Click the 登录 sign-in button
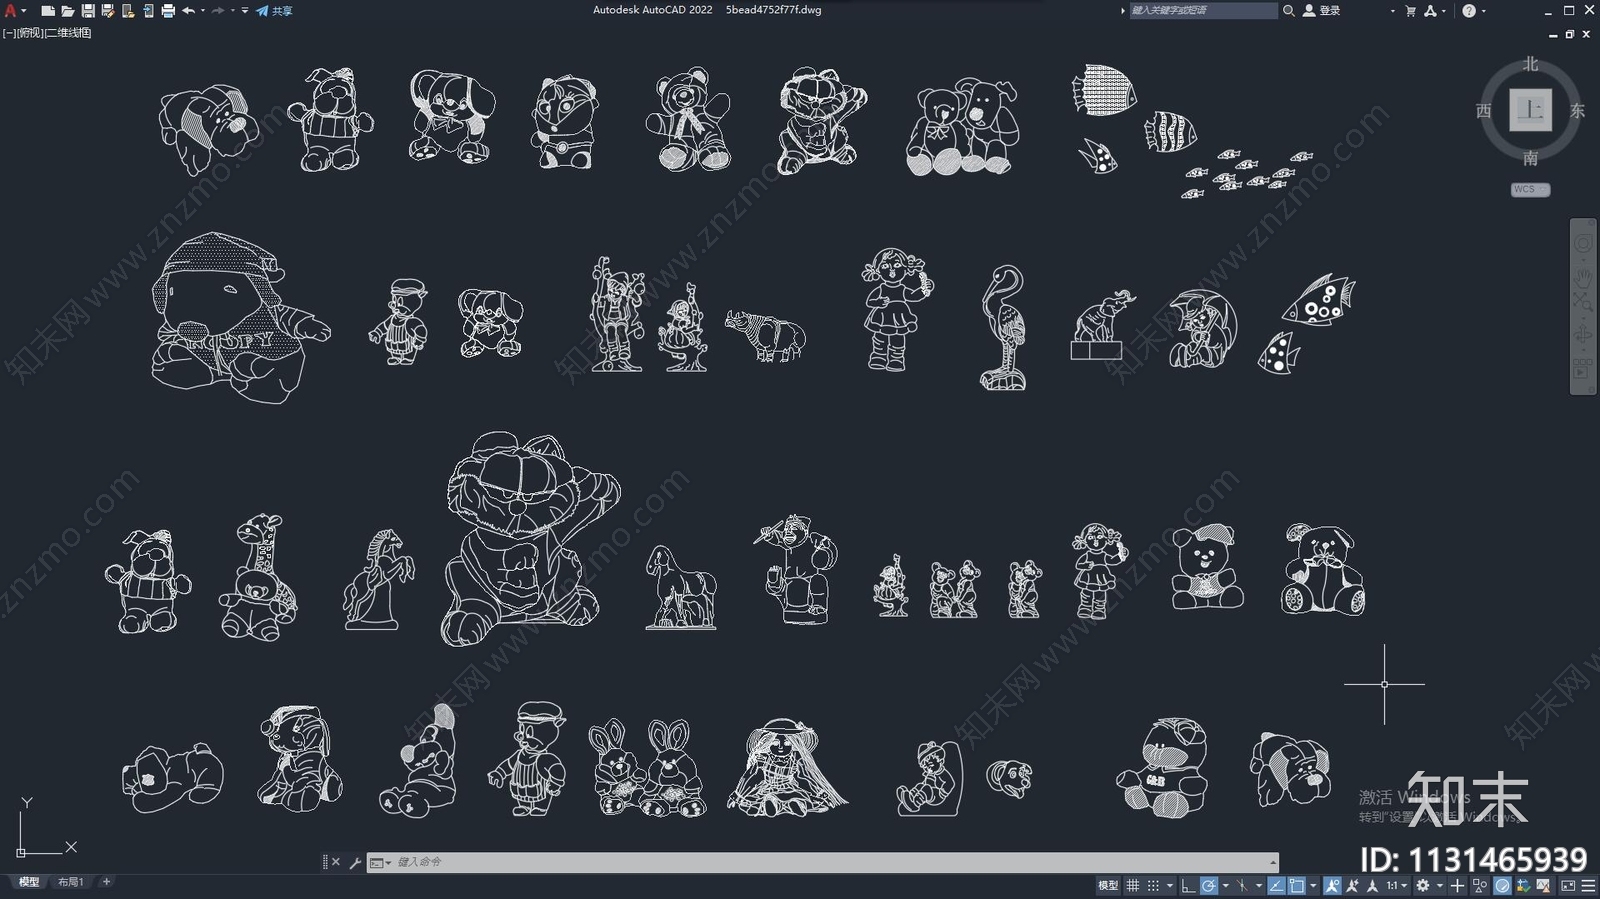 (1322, 11)
